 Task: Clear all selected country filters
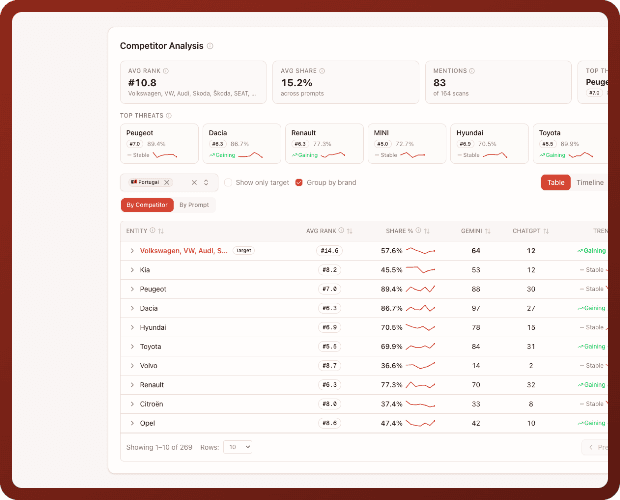pyautogui.click(x=194, y=182)
